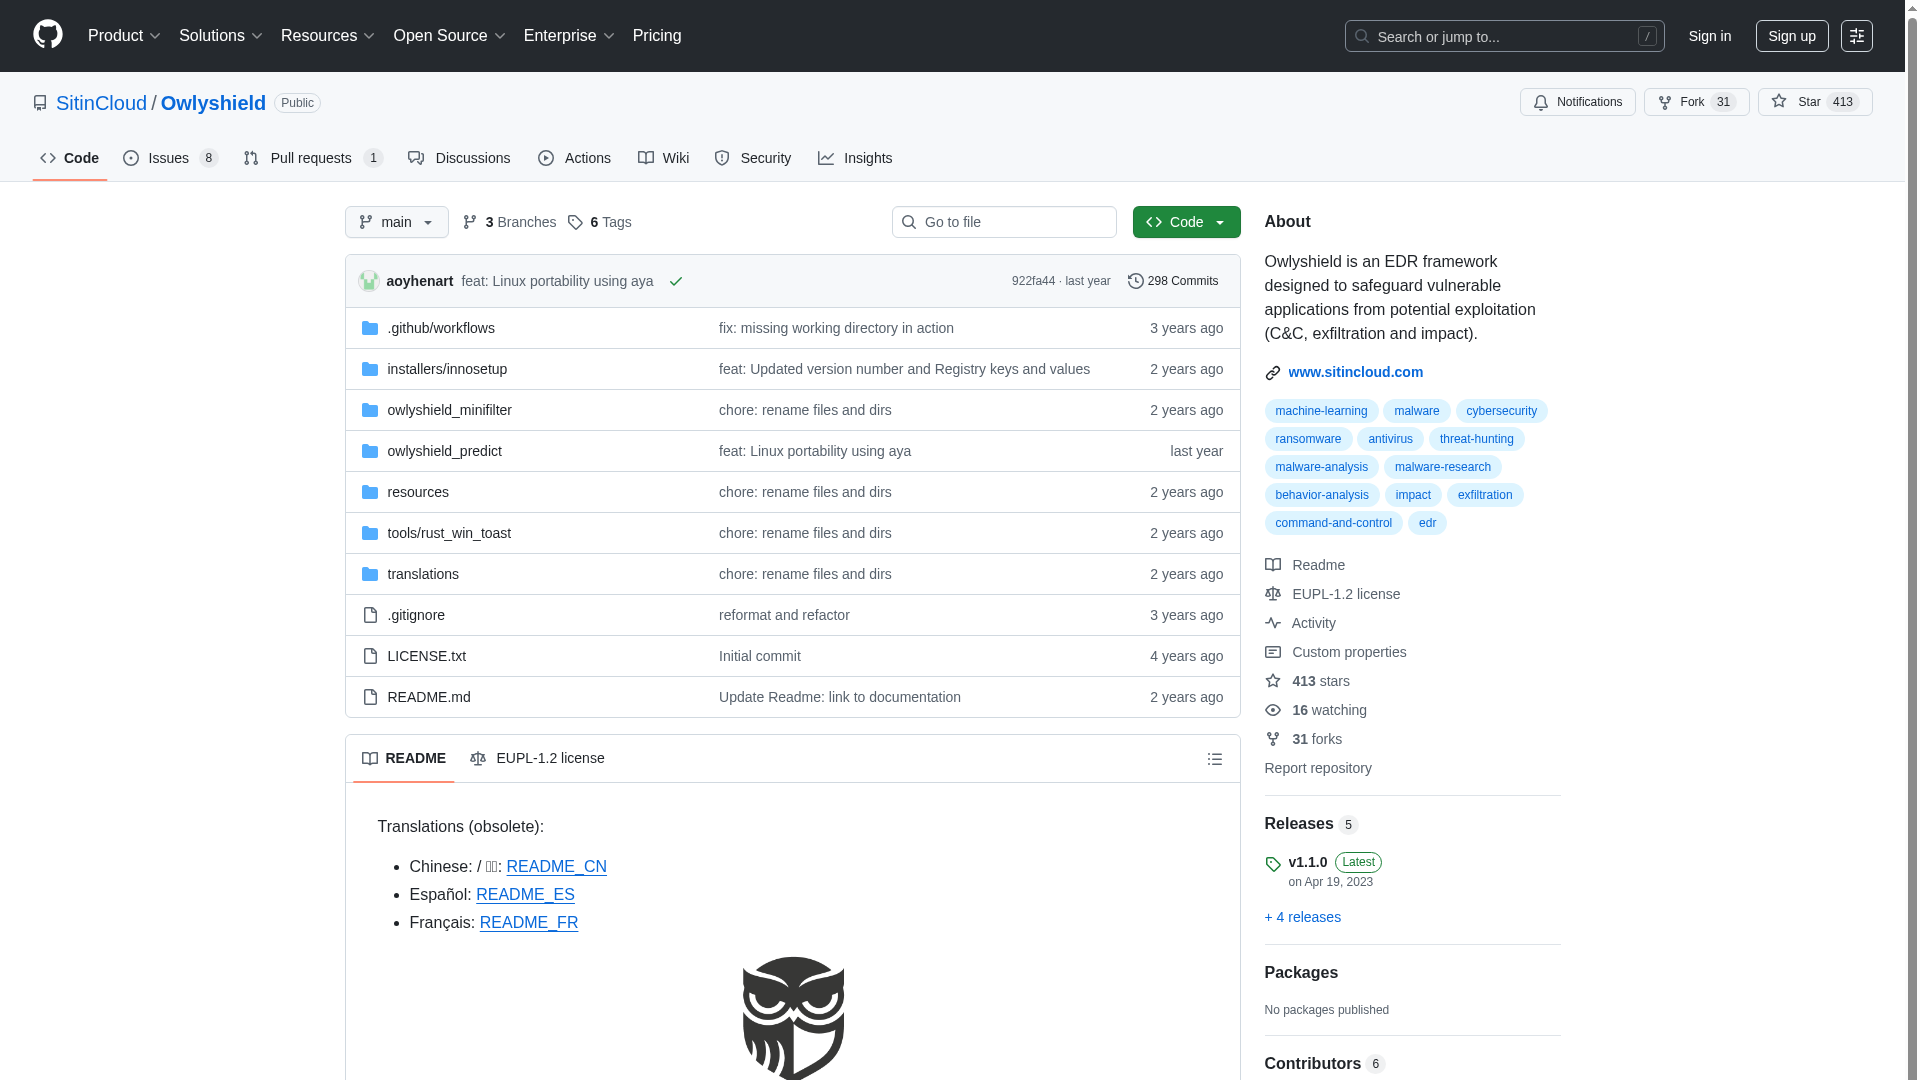The image size is (1920, 1080).
Task: Open README_FR translation link
Action: (528, 923)
